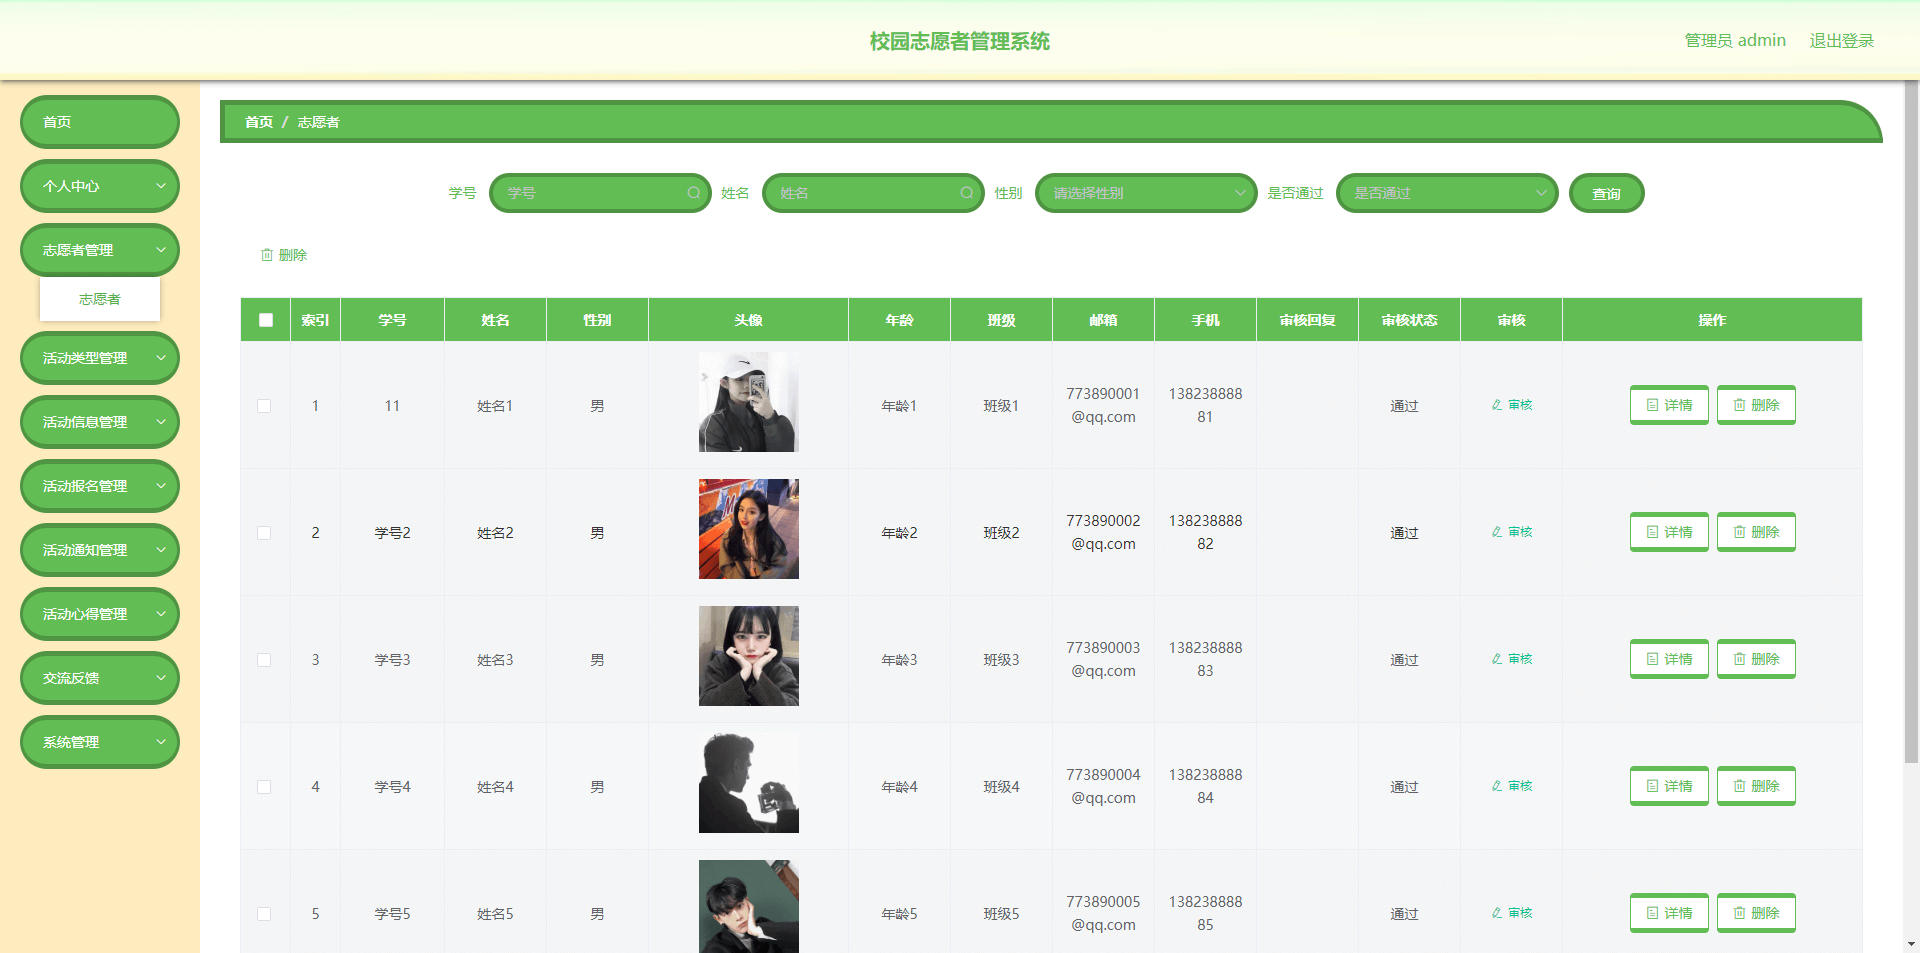Expand the 个人中心 menu
This screenshot has width=1920, height=953.
point(100,186)
